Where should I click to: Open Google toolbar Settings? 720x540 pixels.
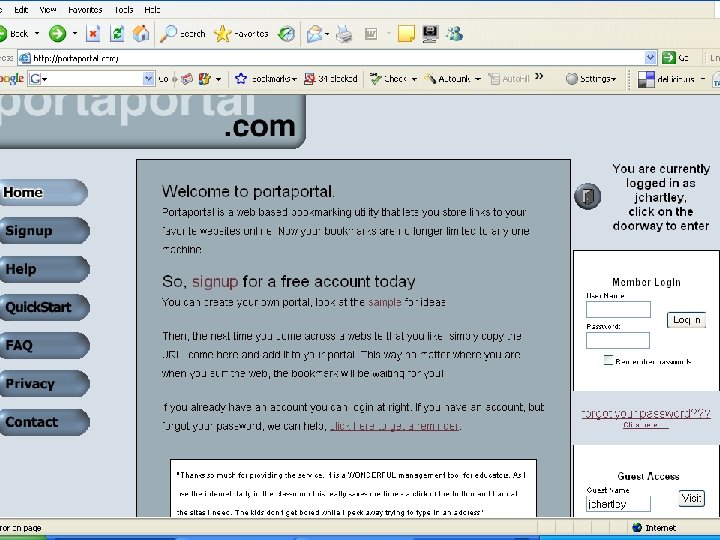point(591,79)
